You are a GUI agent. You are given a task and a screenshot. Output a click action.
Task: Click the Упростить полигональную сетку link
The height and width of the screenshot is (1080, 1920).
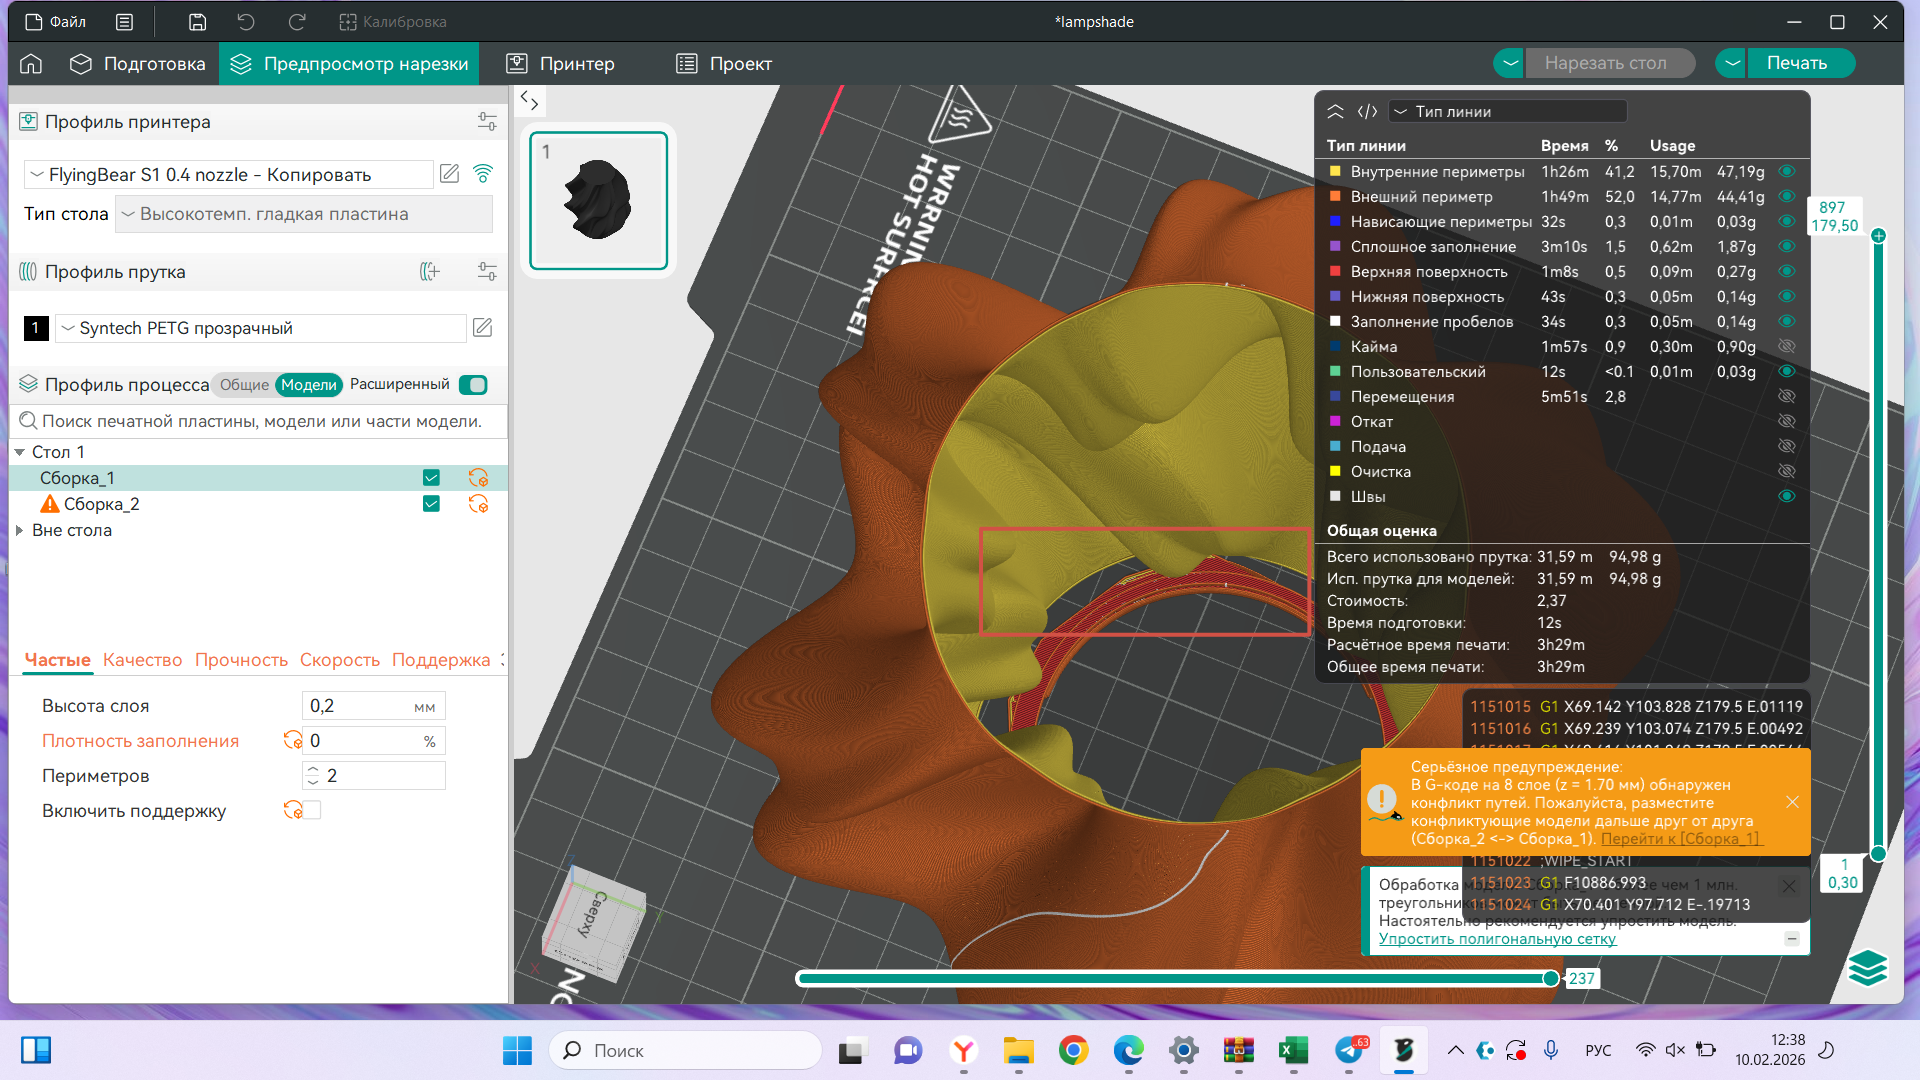[x=1497, y=939]
